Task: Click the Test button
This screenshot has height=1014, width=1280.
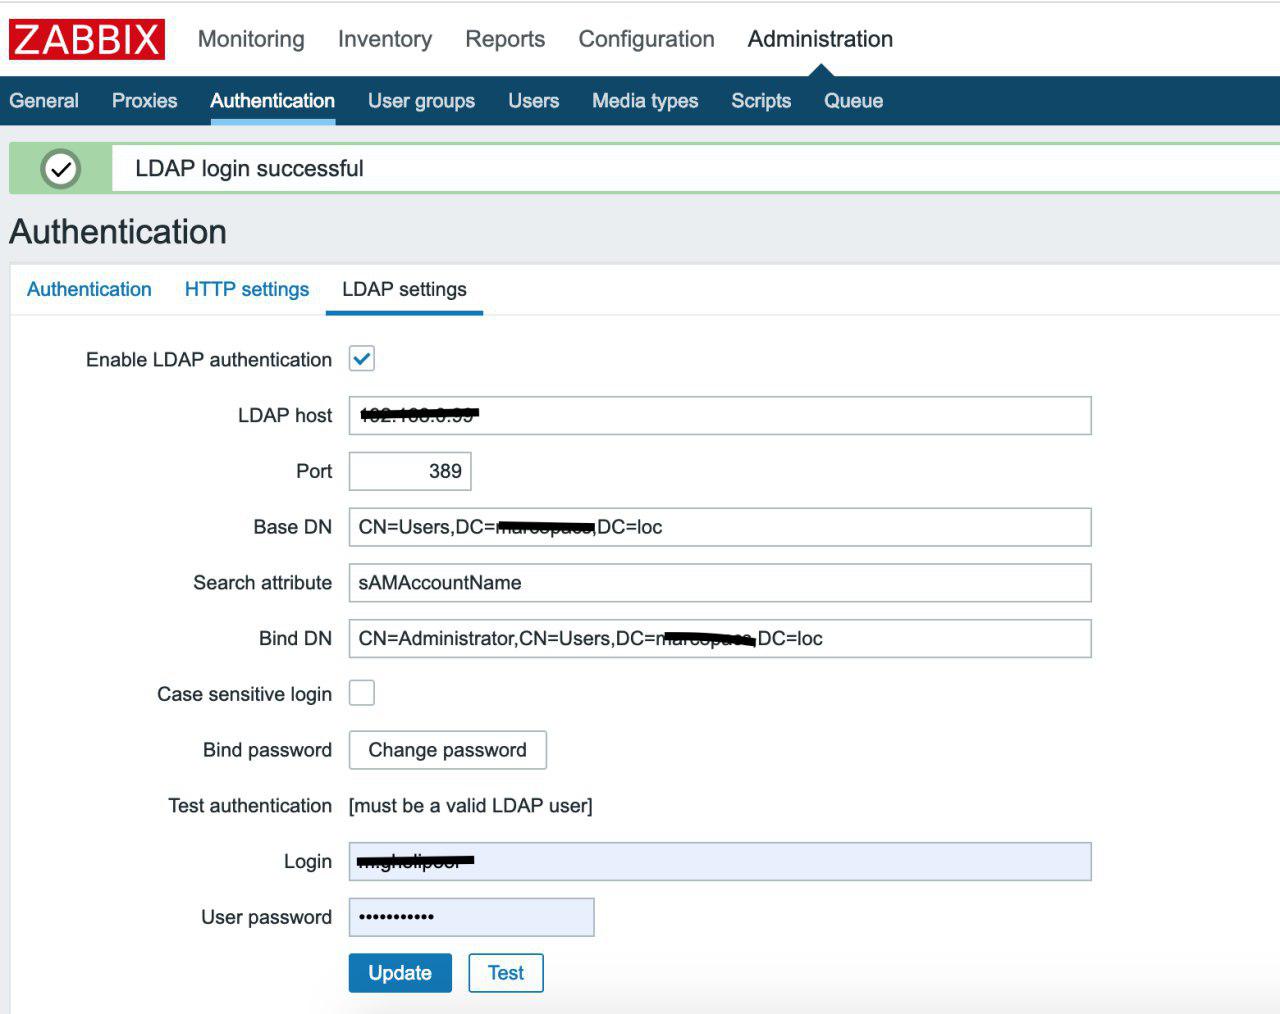Action: [x=506, y=973]
